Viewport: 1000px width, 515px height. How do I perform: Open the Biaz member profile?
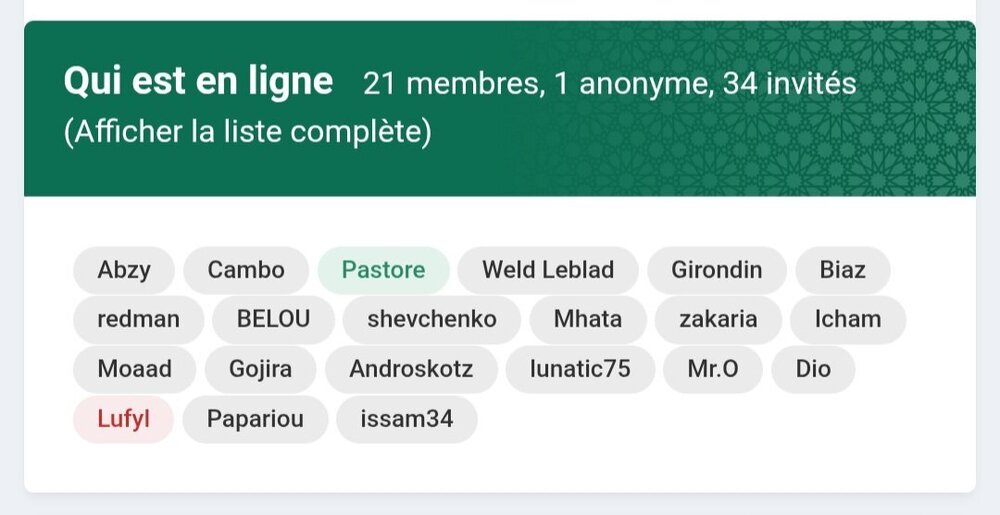[x=842, y=270]
